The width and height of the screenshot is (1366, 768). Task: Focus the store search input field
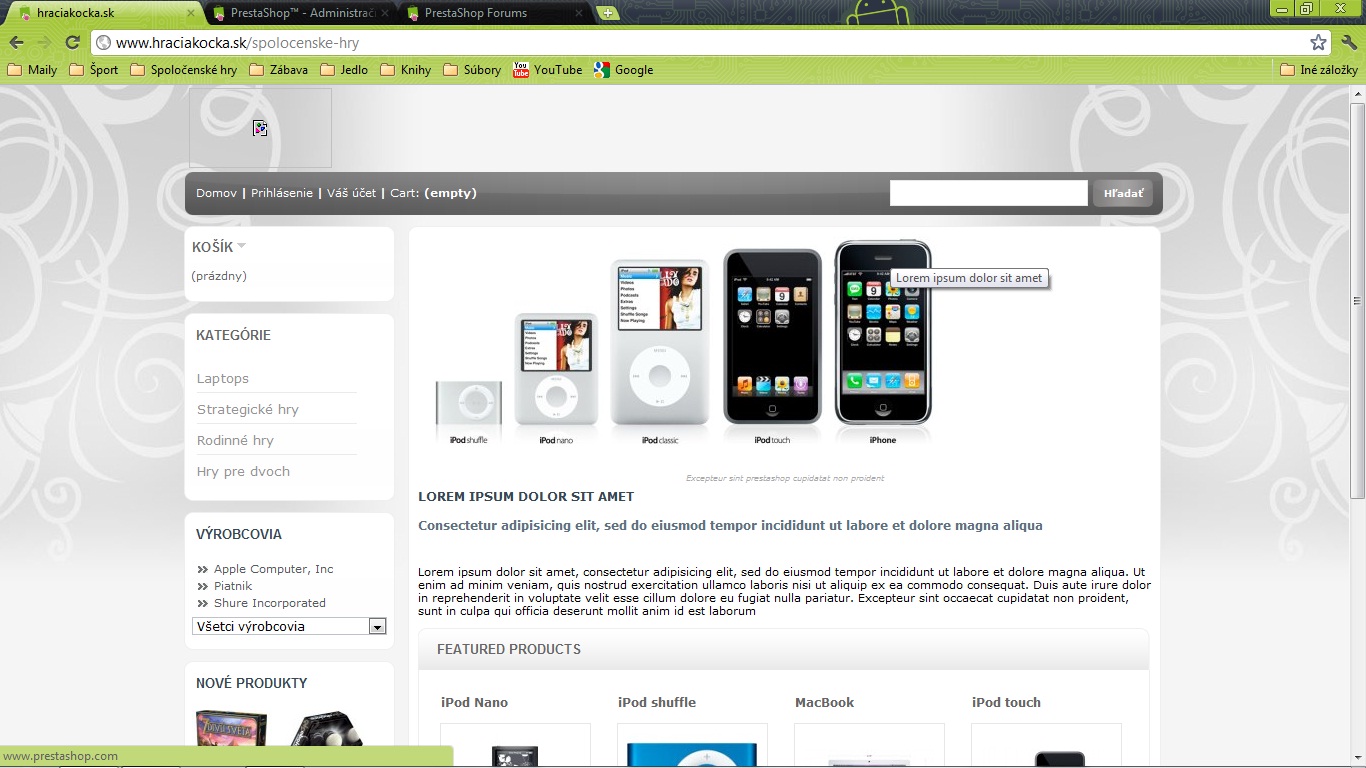click(988, 193)
